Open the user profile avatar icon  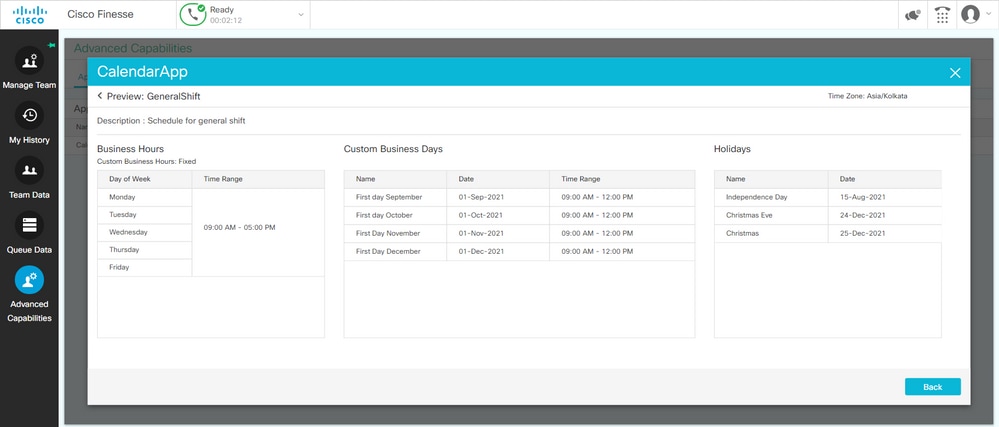(x=970, y=14)
